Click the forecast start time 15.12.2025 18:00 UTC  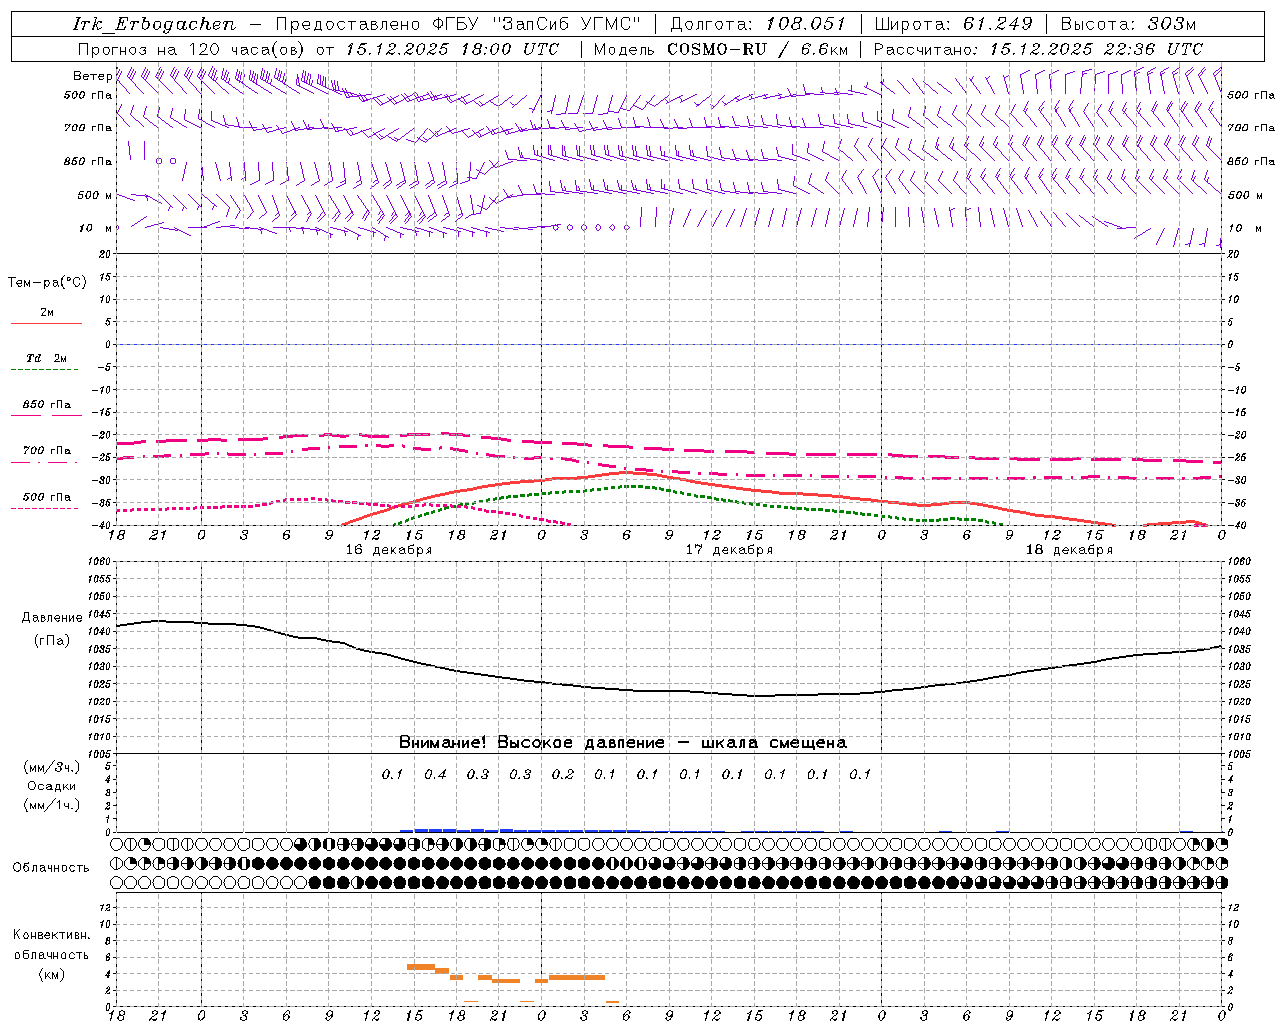(452, 49)
